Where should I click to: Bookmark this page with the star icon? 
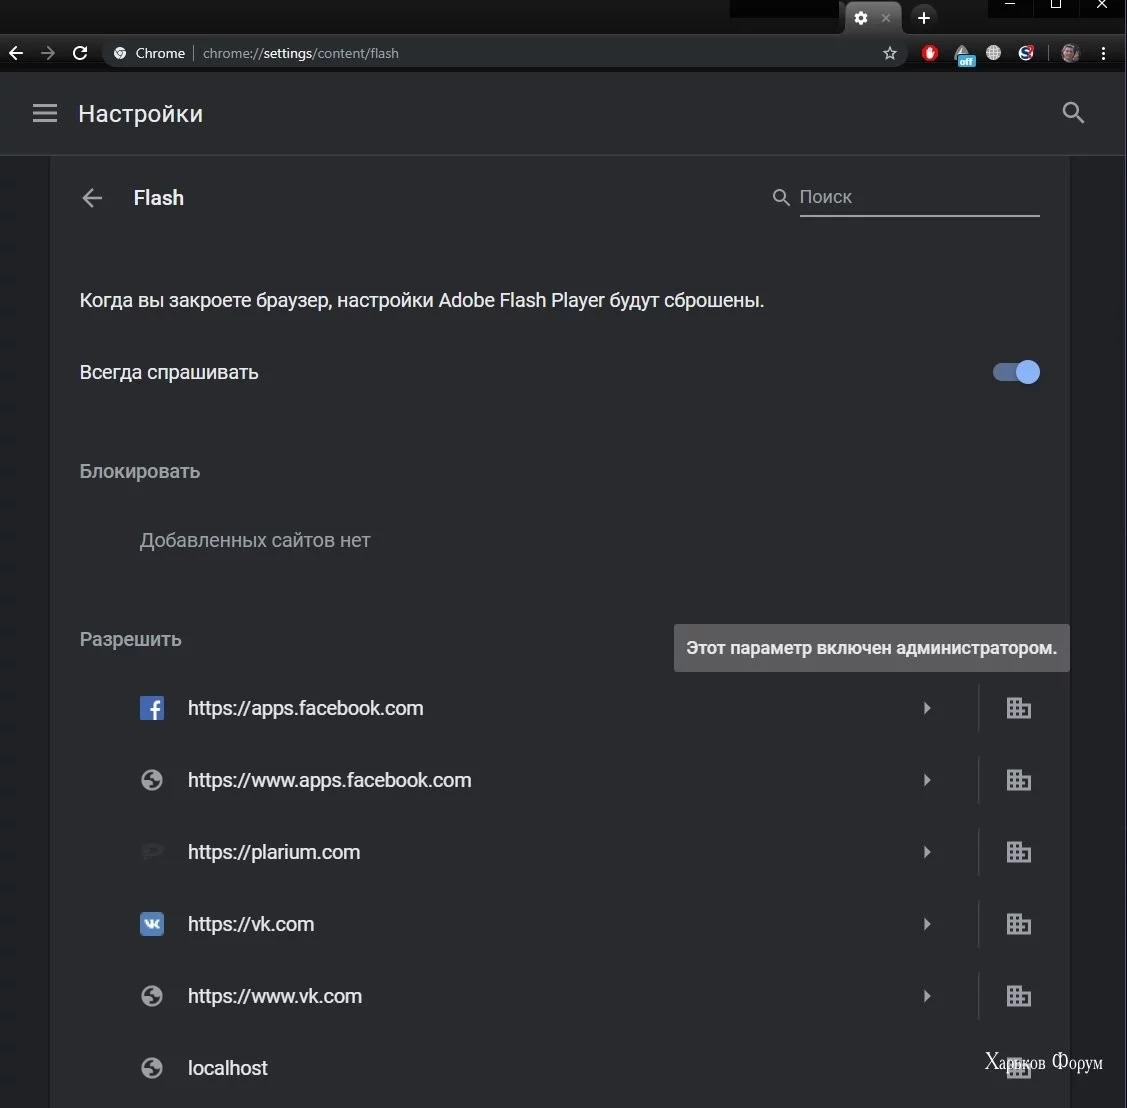point(890,53)
